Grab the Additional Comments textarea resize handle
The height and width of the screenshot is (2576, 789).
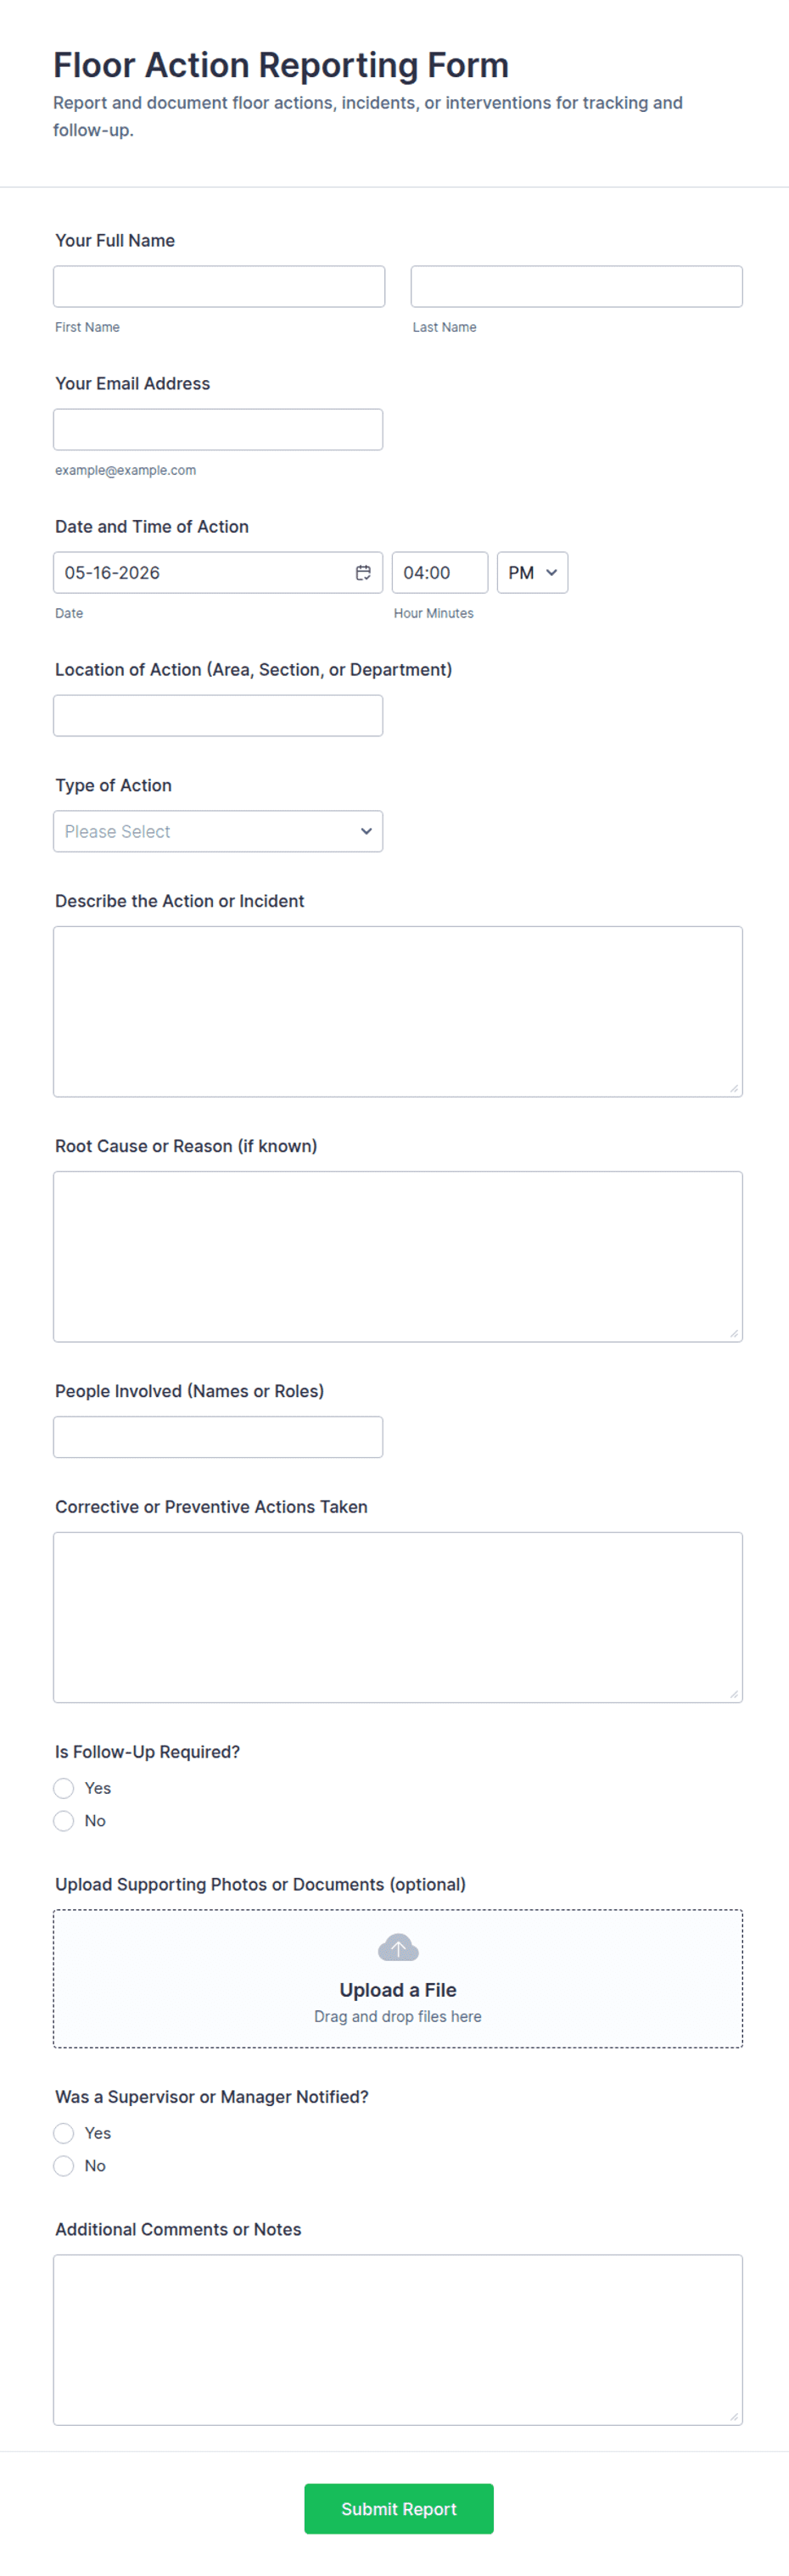click(734, 2416)
